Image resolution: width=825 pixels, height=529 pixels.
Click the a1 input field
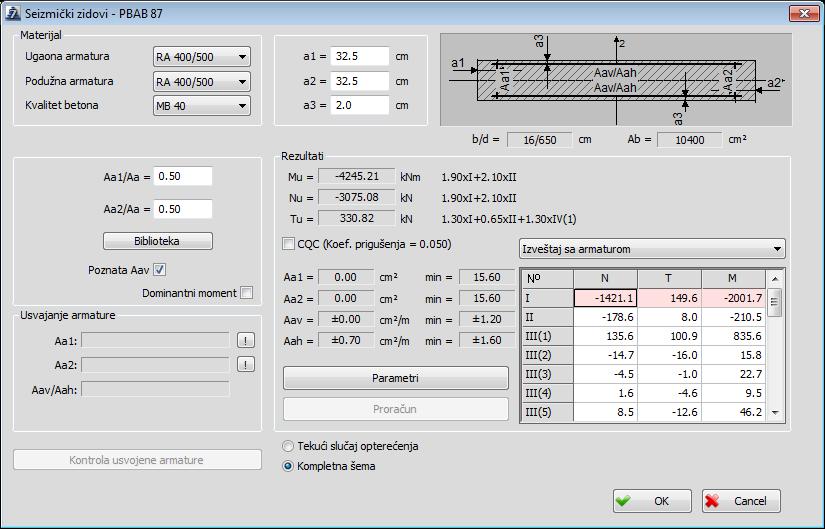(360, 56)
